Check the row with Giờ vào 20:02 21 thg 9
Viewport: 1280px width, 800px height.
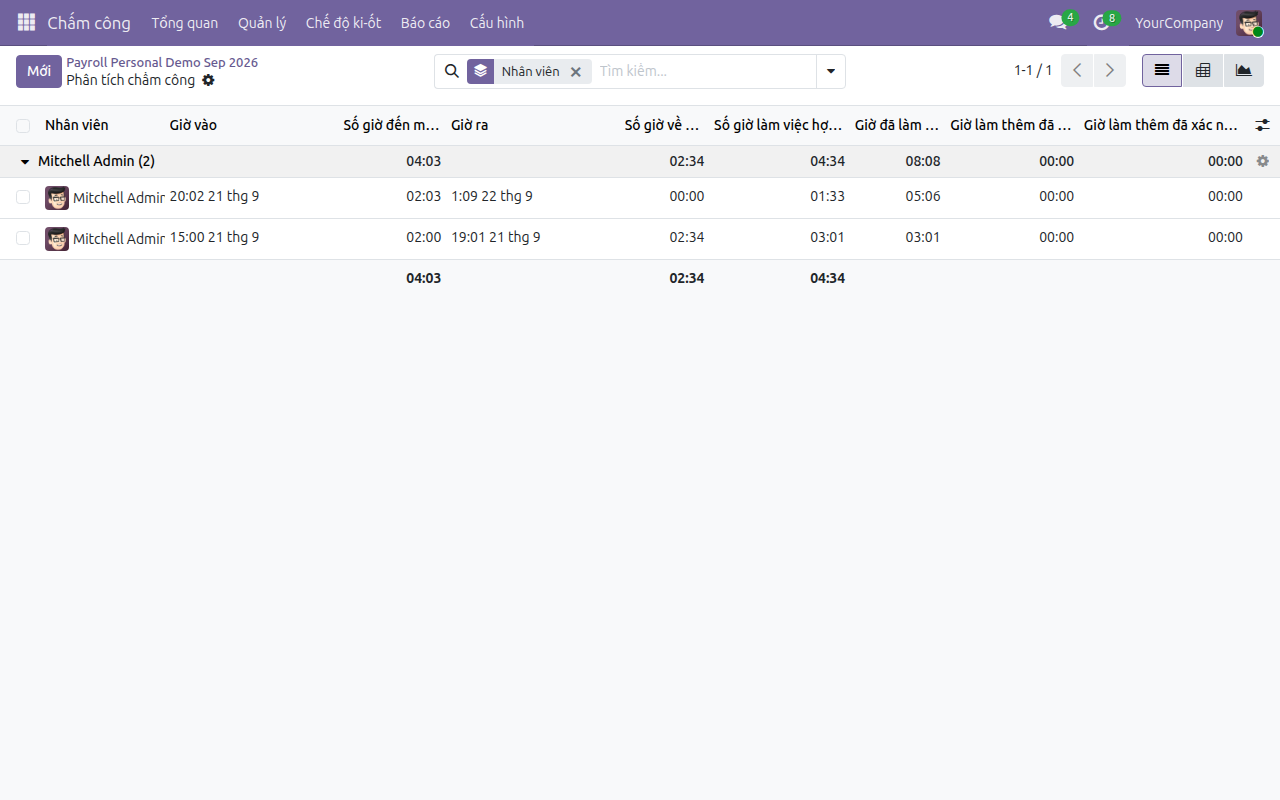point(23,197)
